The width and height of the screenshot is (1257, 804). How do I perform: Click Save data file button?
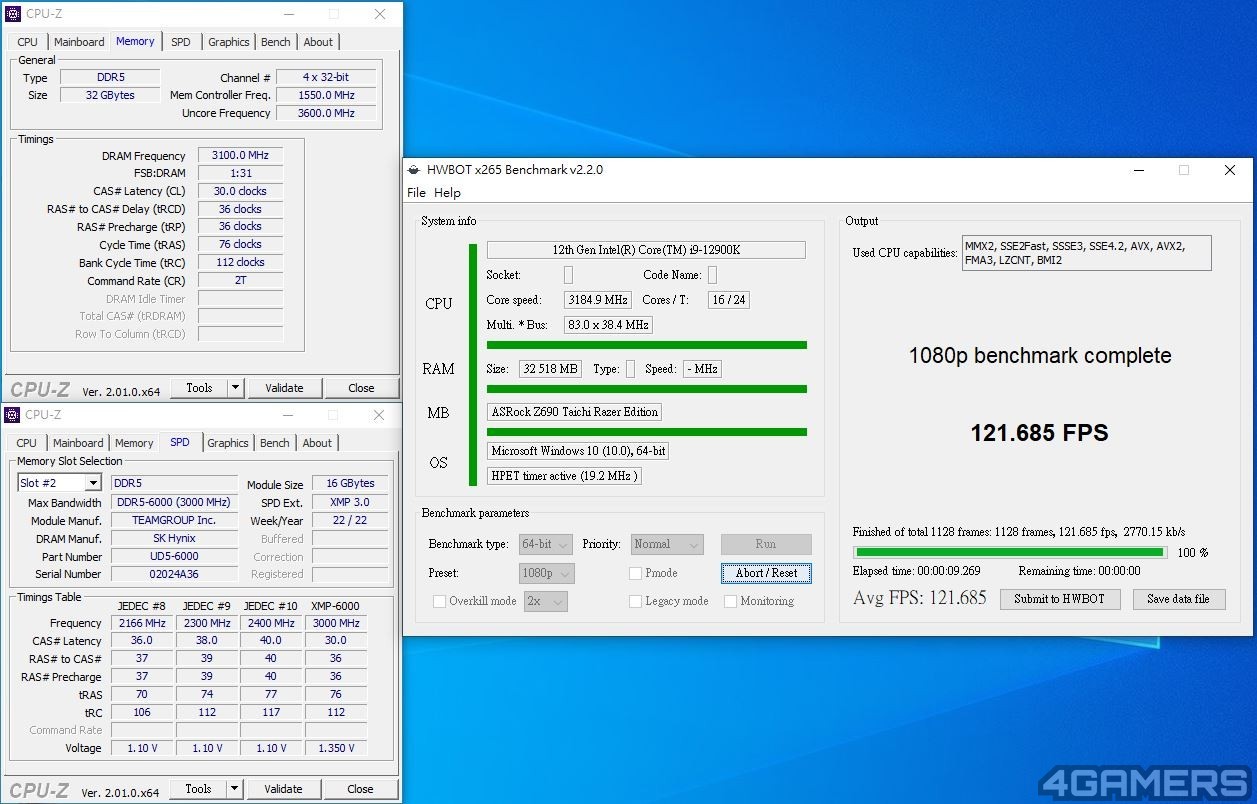point(1178,599)
